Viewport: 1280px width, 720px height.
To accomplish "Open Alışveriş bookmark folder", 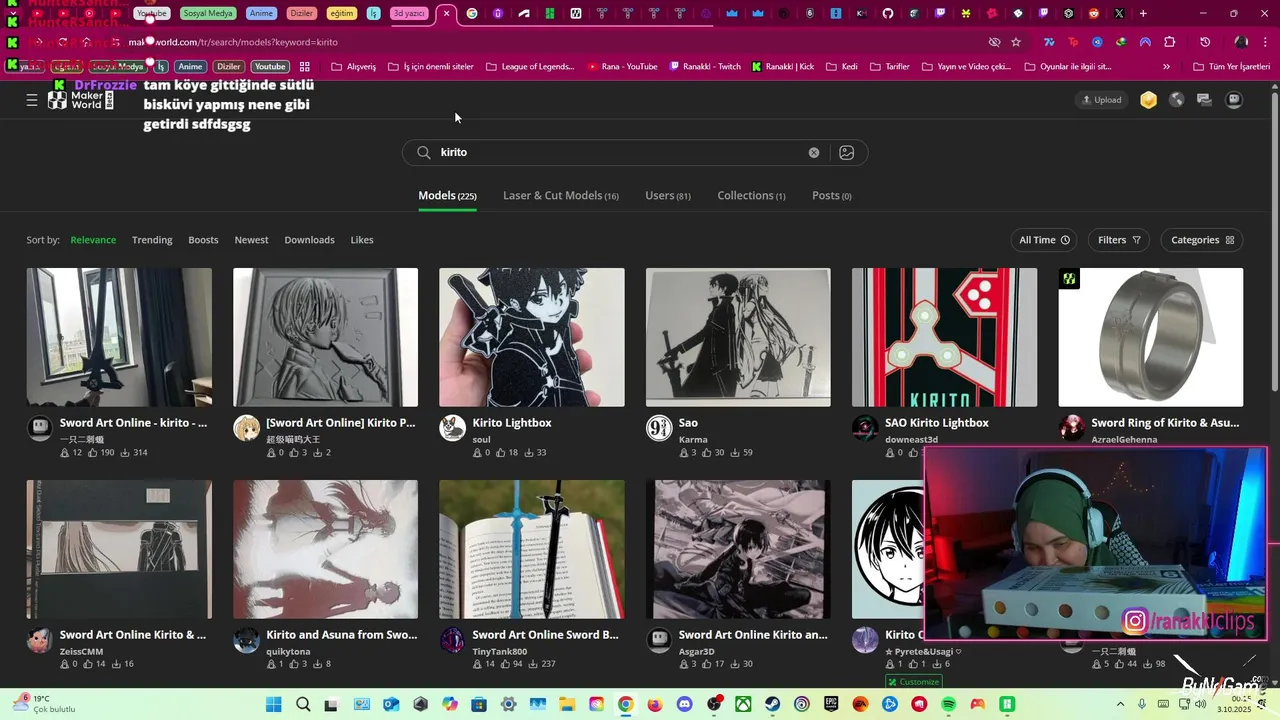I will [x=354, y=67].
